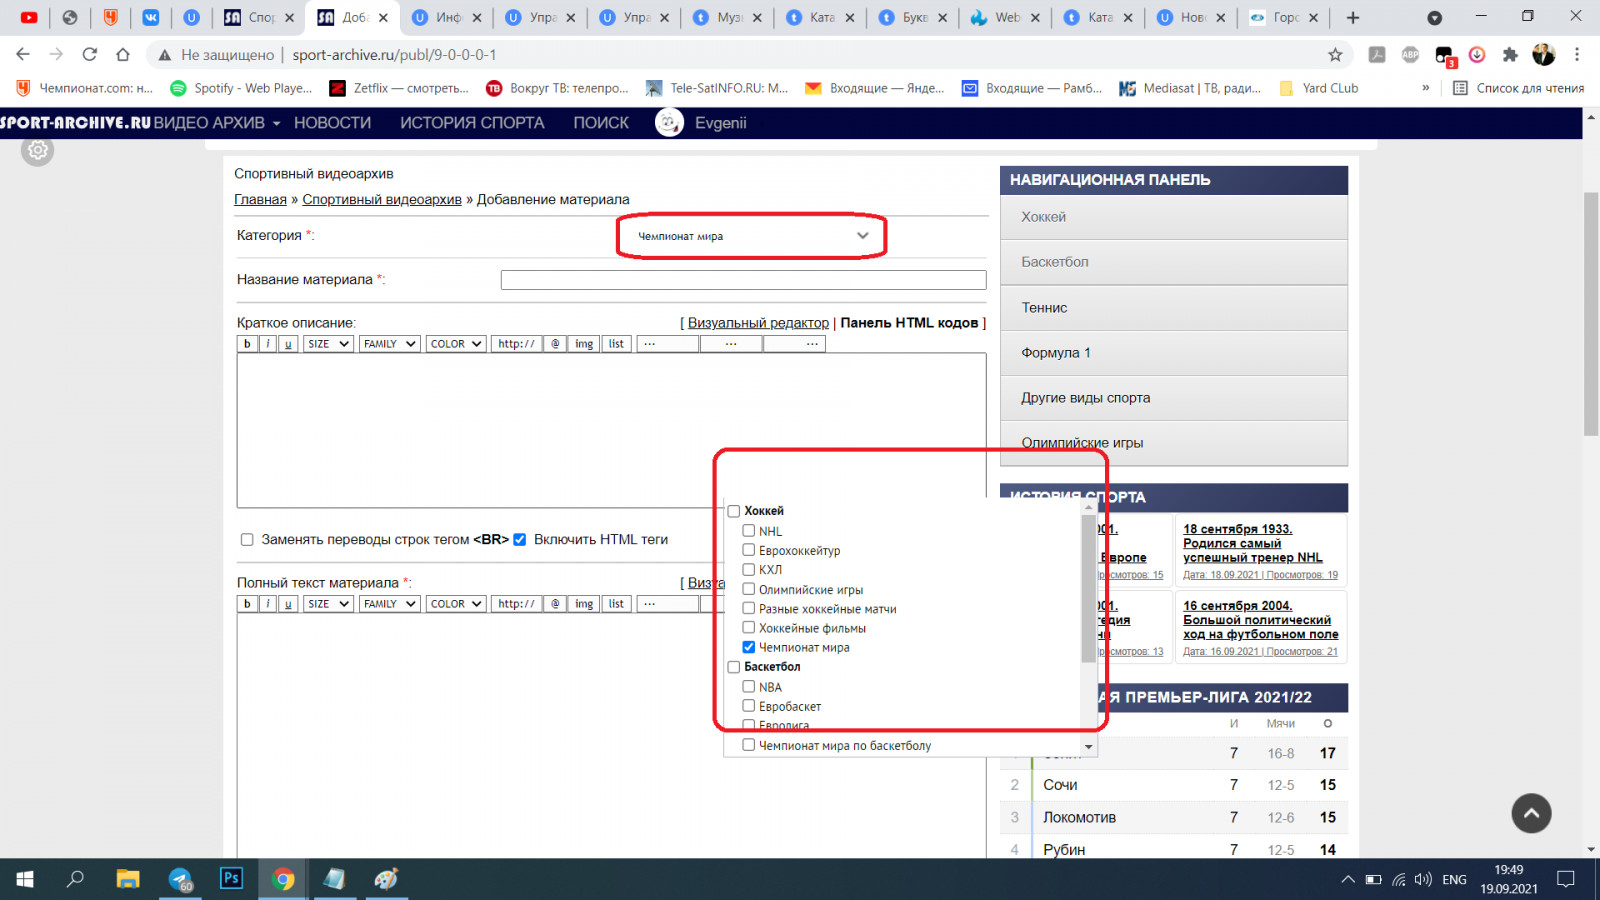Open Telegram from the taskbar
1600x900 pixels.
(180, 879)
